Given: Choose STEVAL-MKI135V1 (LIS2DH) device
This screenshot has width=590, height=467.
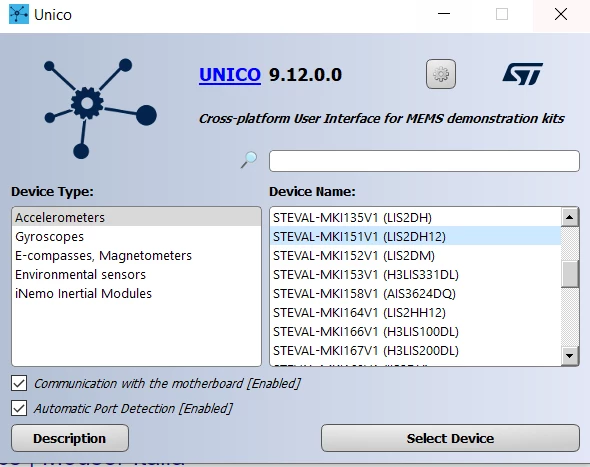Looking at the screenshot, I should pos(415,217).
